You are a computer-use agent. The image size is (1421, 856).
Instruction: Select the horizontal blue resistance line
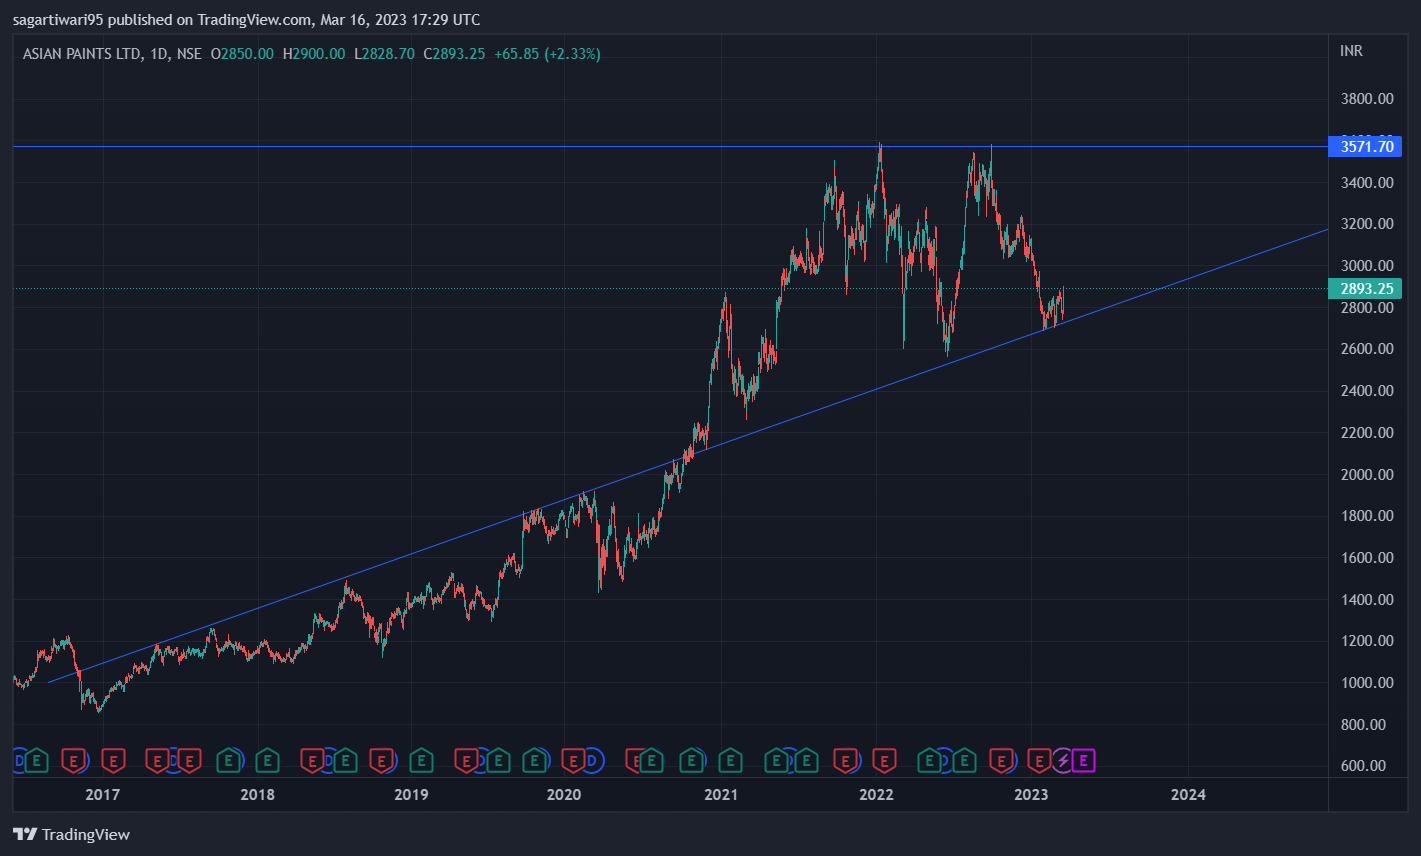670,147
